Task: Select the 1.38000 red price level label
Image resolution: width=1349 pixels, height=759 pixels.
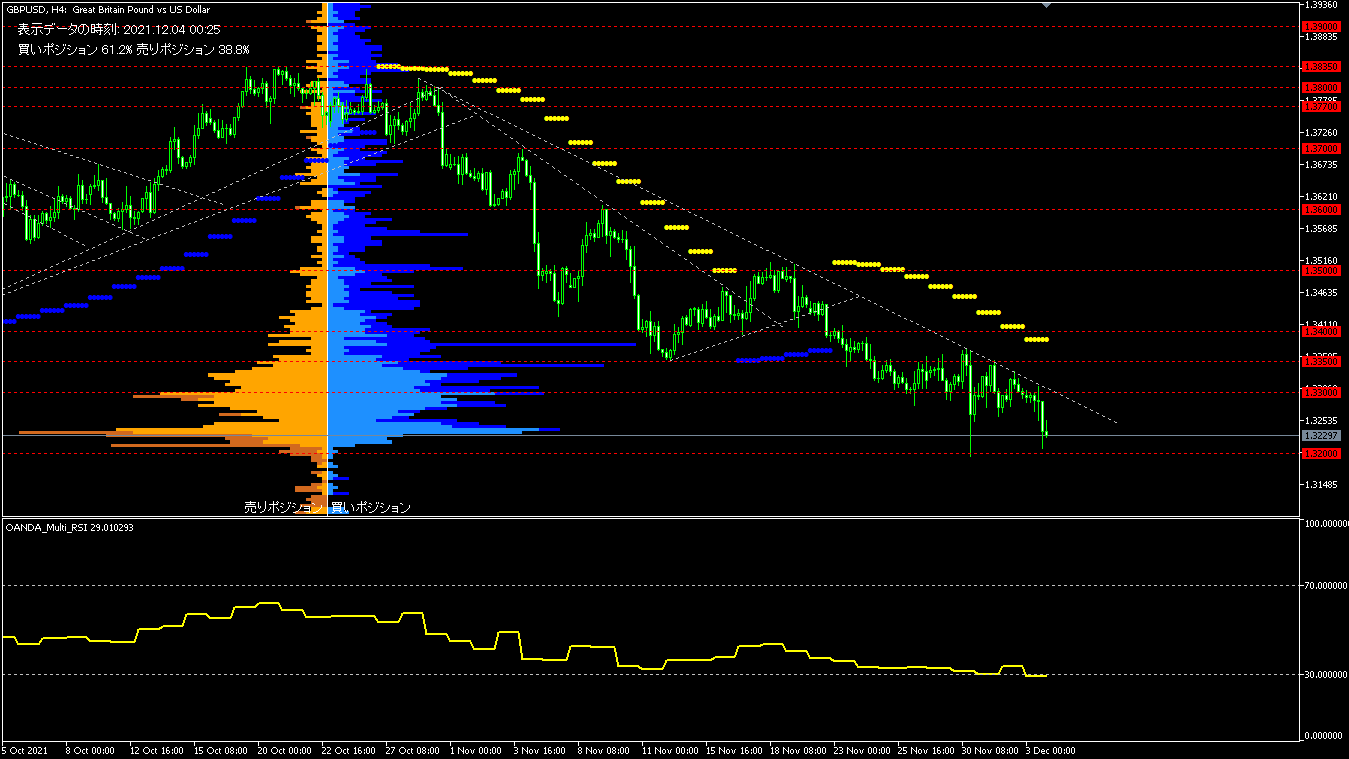Action: (x=1322, y=87)
